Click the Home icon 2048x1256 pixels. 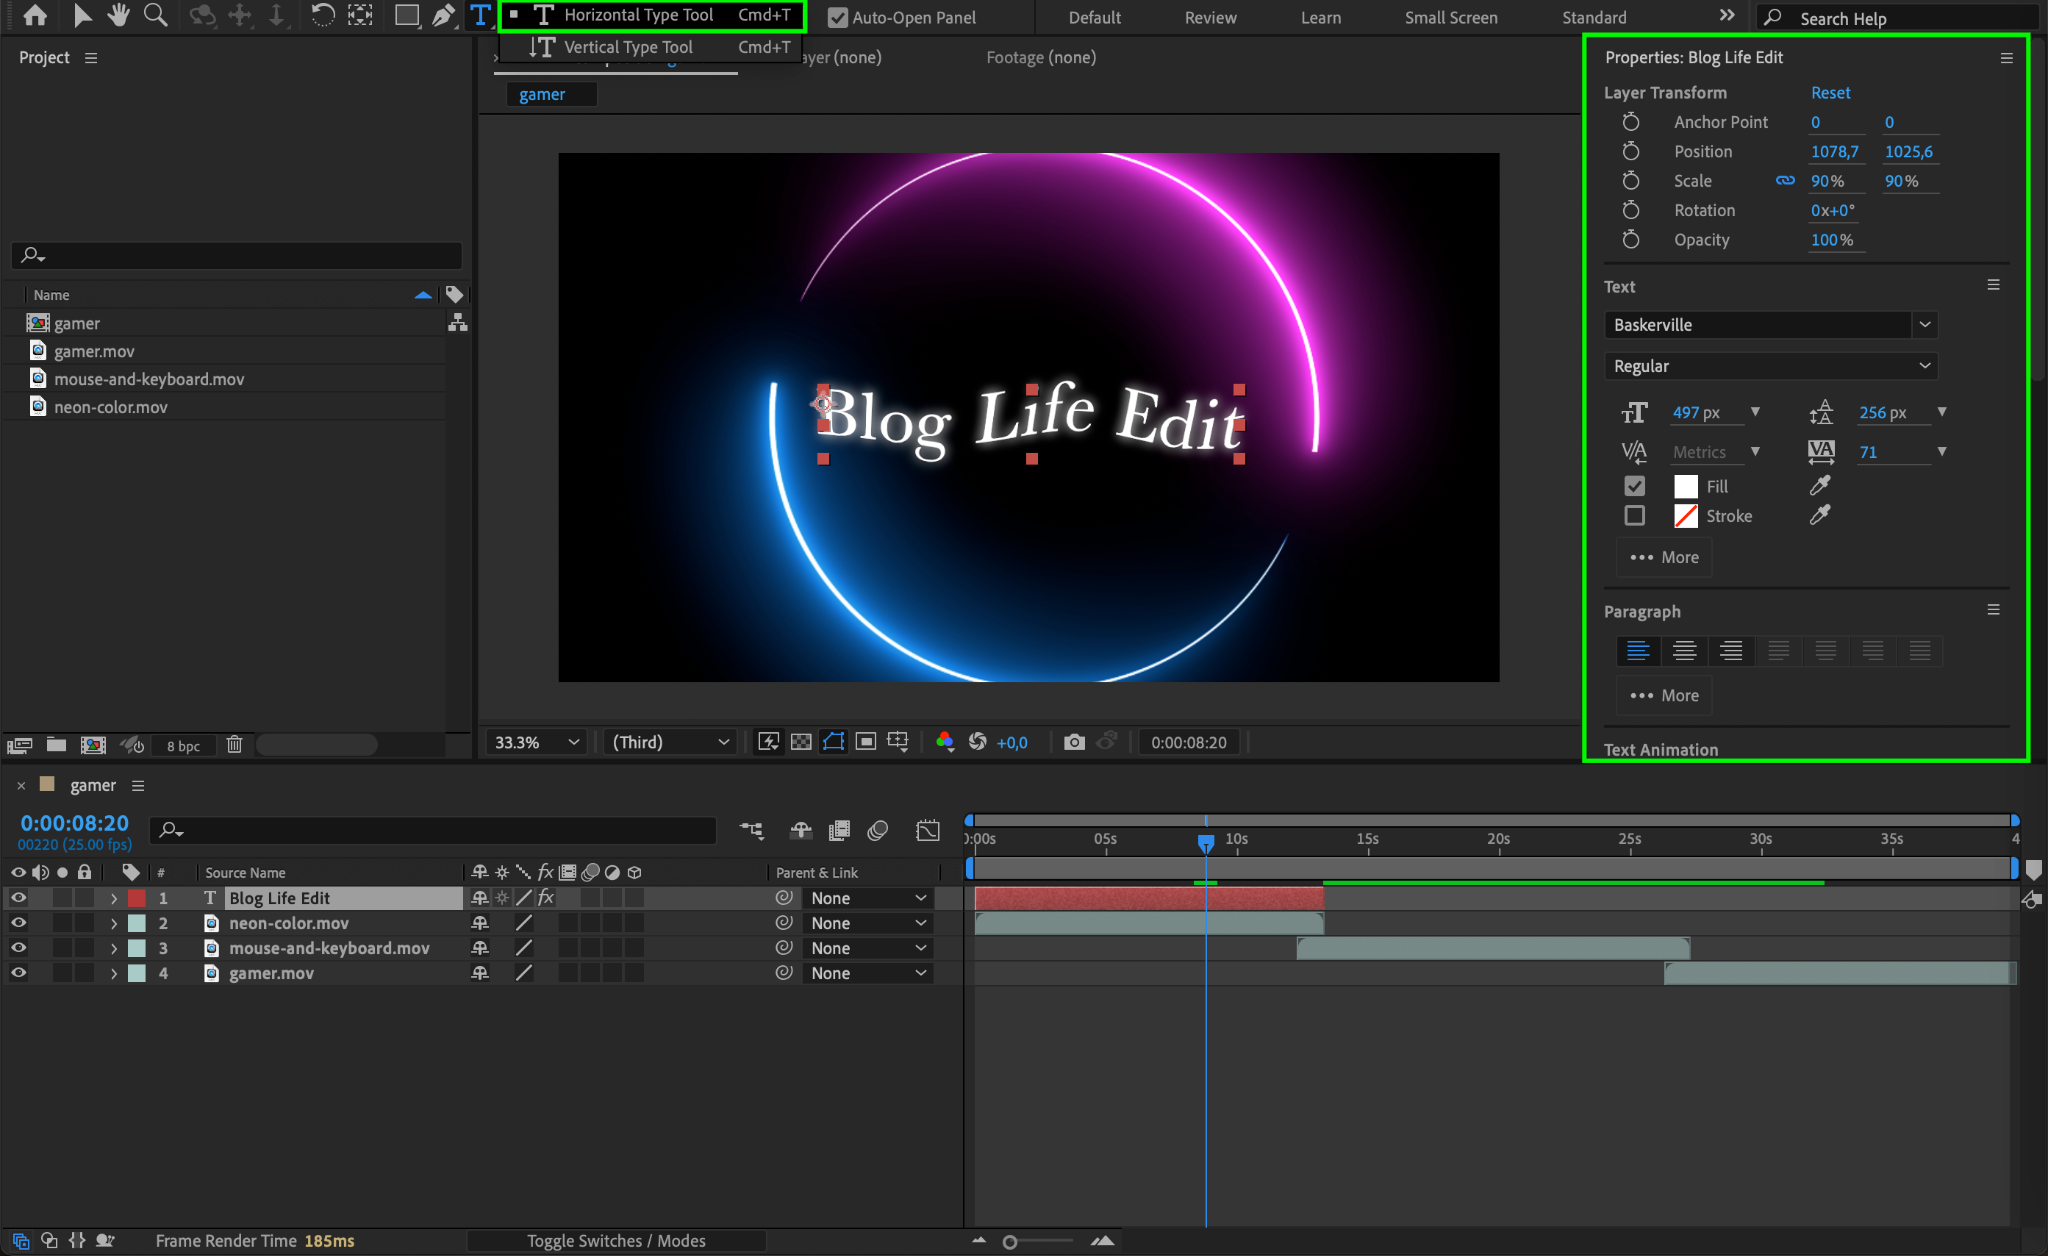click(35, 15)
